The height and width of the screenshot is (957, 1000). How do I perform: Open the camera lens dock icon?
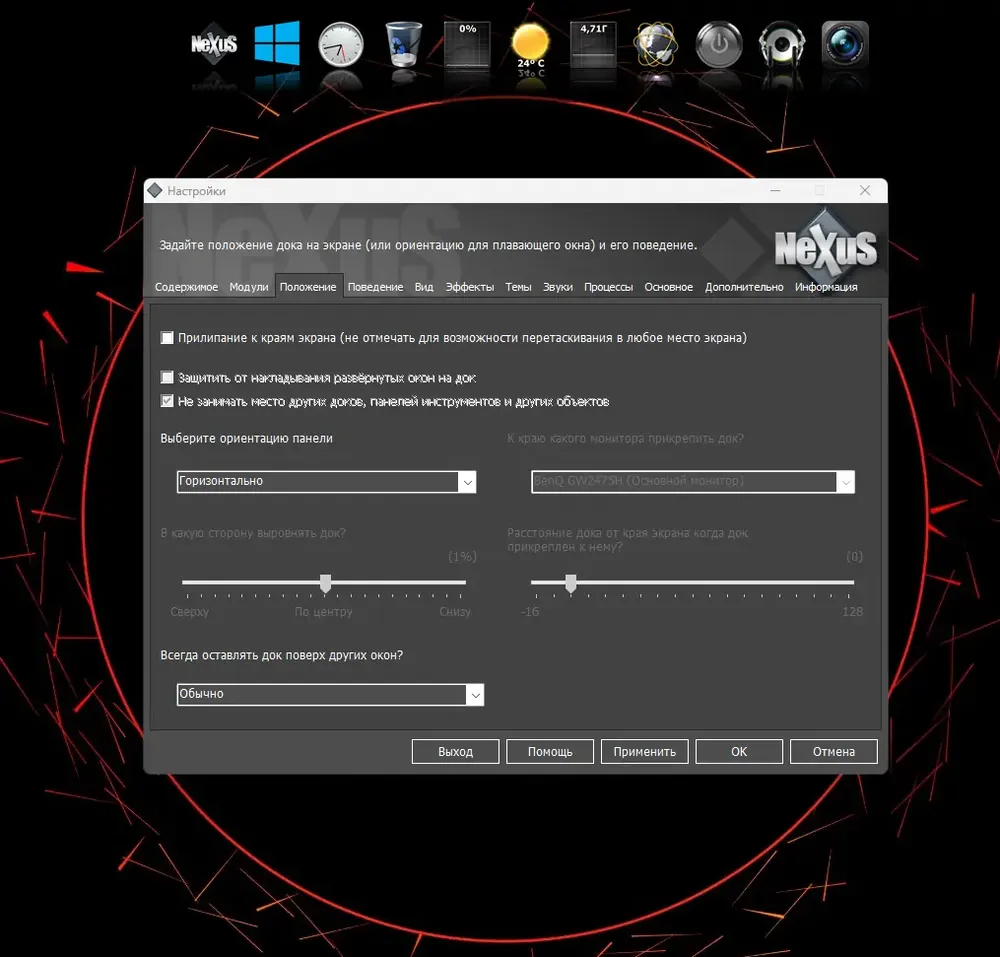click(x=845, y=44)
